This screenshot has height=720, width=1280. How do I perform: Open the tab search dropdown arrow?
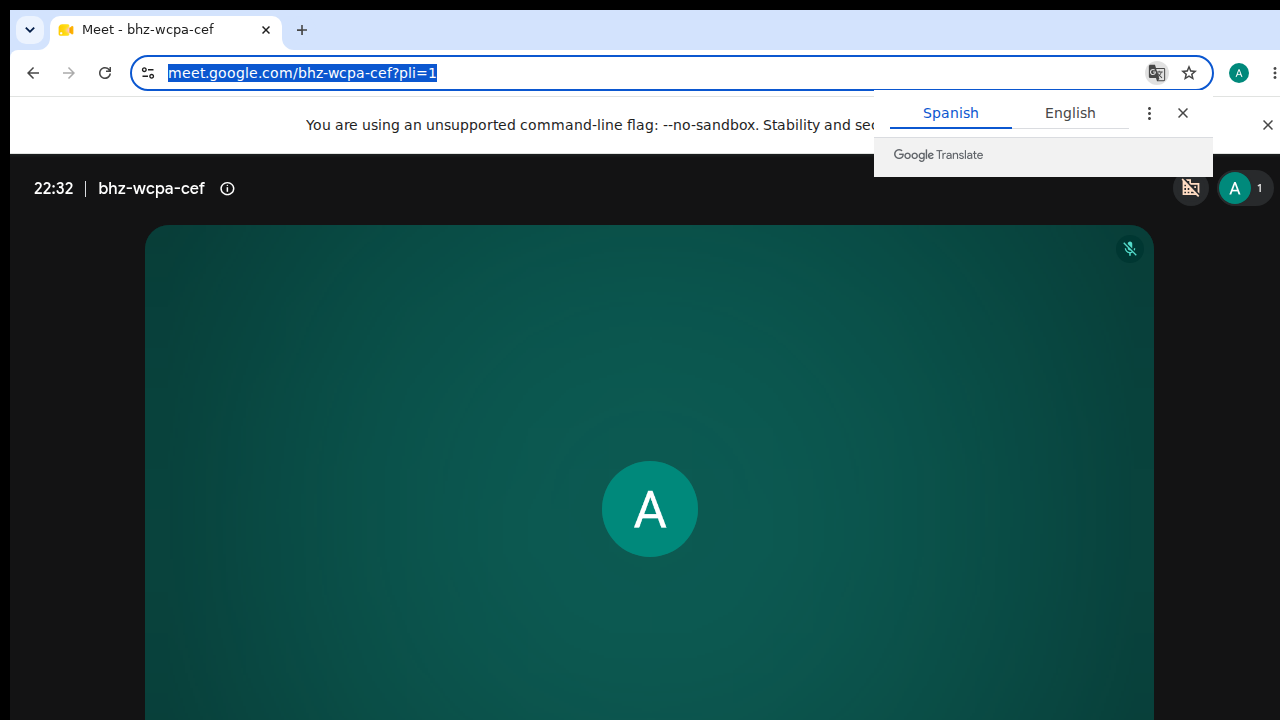(30, 30)
